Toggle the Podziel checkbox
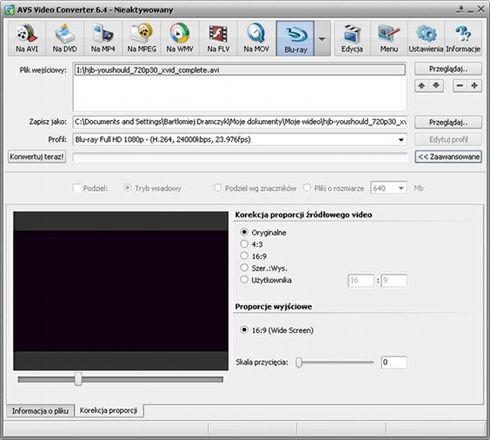 coord(77,188)
